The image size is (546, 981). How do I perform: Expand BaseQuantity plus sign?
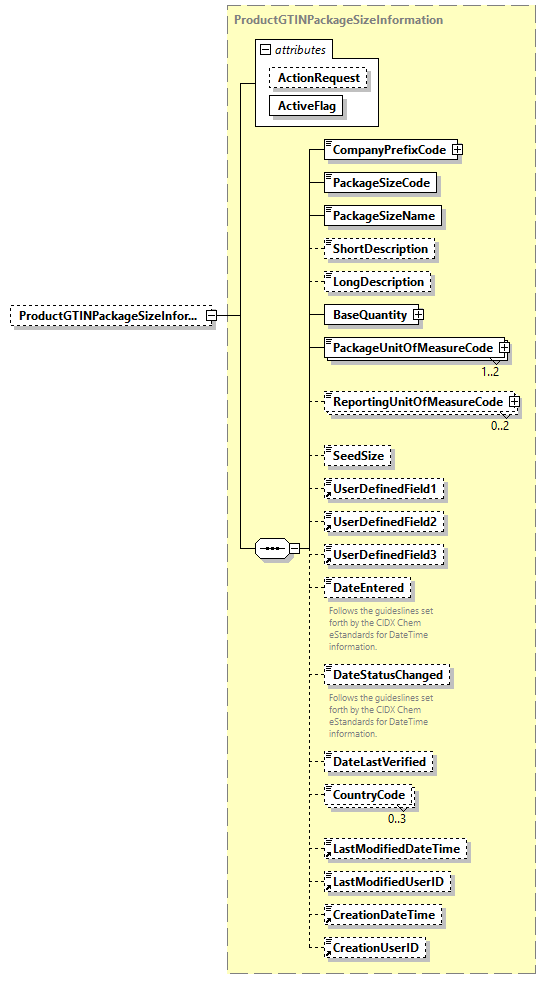pos(418,315)
